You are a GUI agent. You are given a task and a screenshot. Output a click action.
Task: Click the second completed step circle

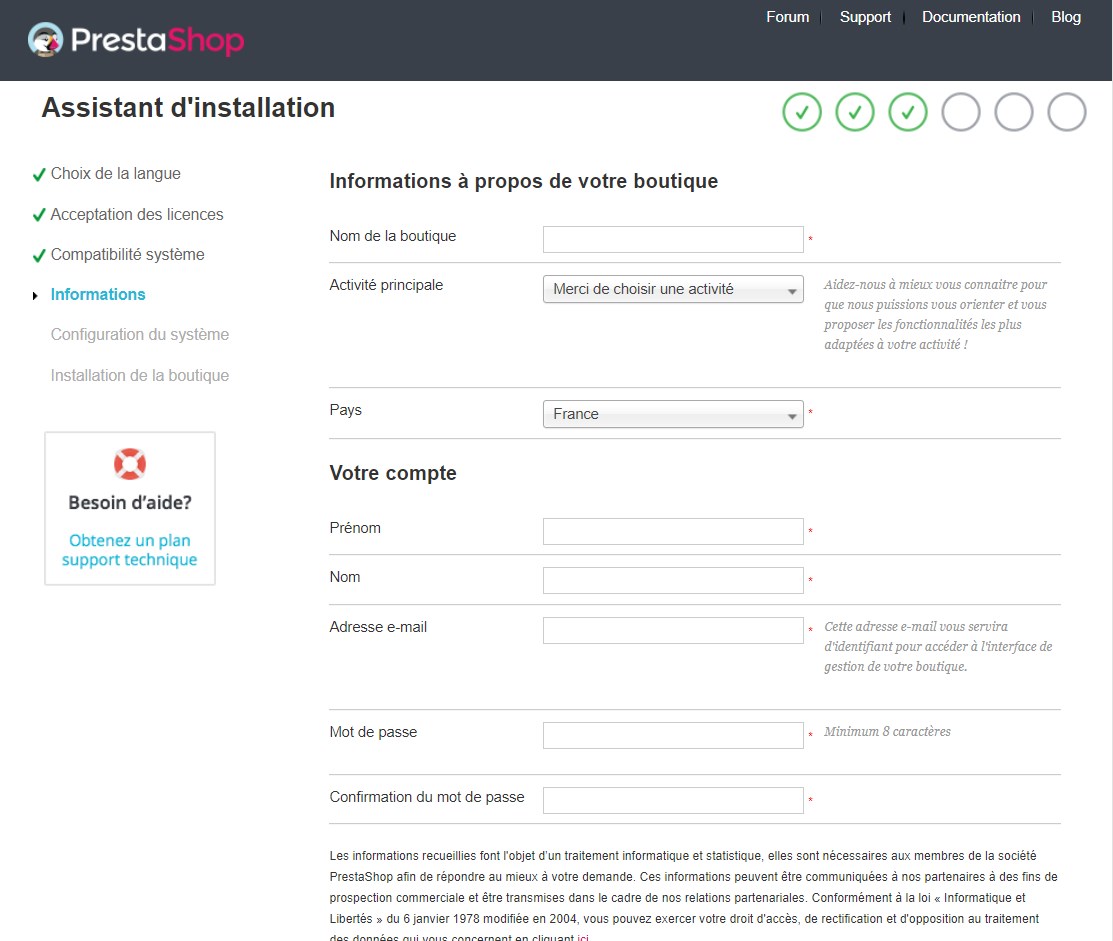click(x=855, y=112)
